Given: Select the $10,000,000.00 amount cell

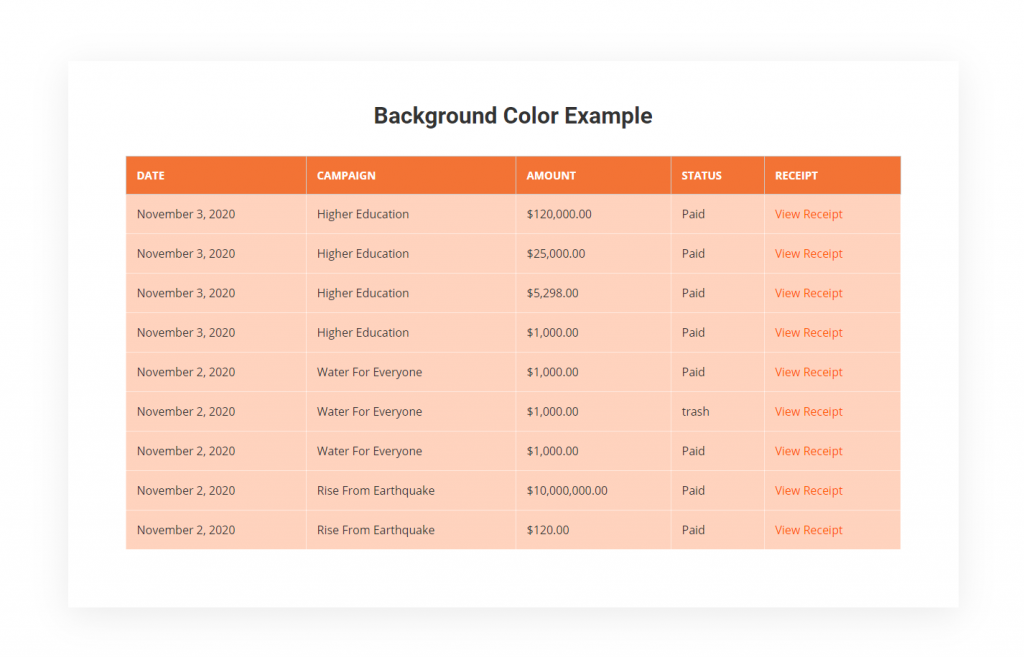Looking at the screenshot, I should coord(566,491).
